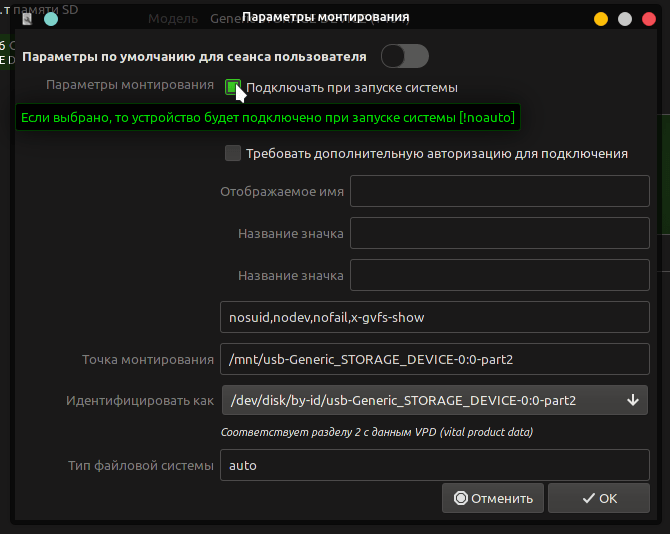Click the small window icon in the top-left corner
The height and width of the screenshot is (534, 670).
pos(27,19)
